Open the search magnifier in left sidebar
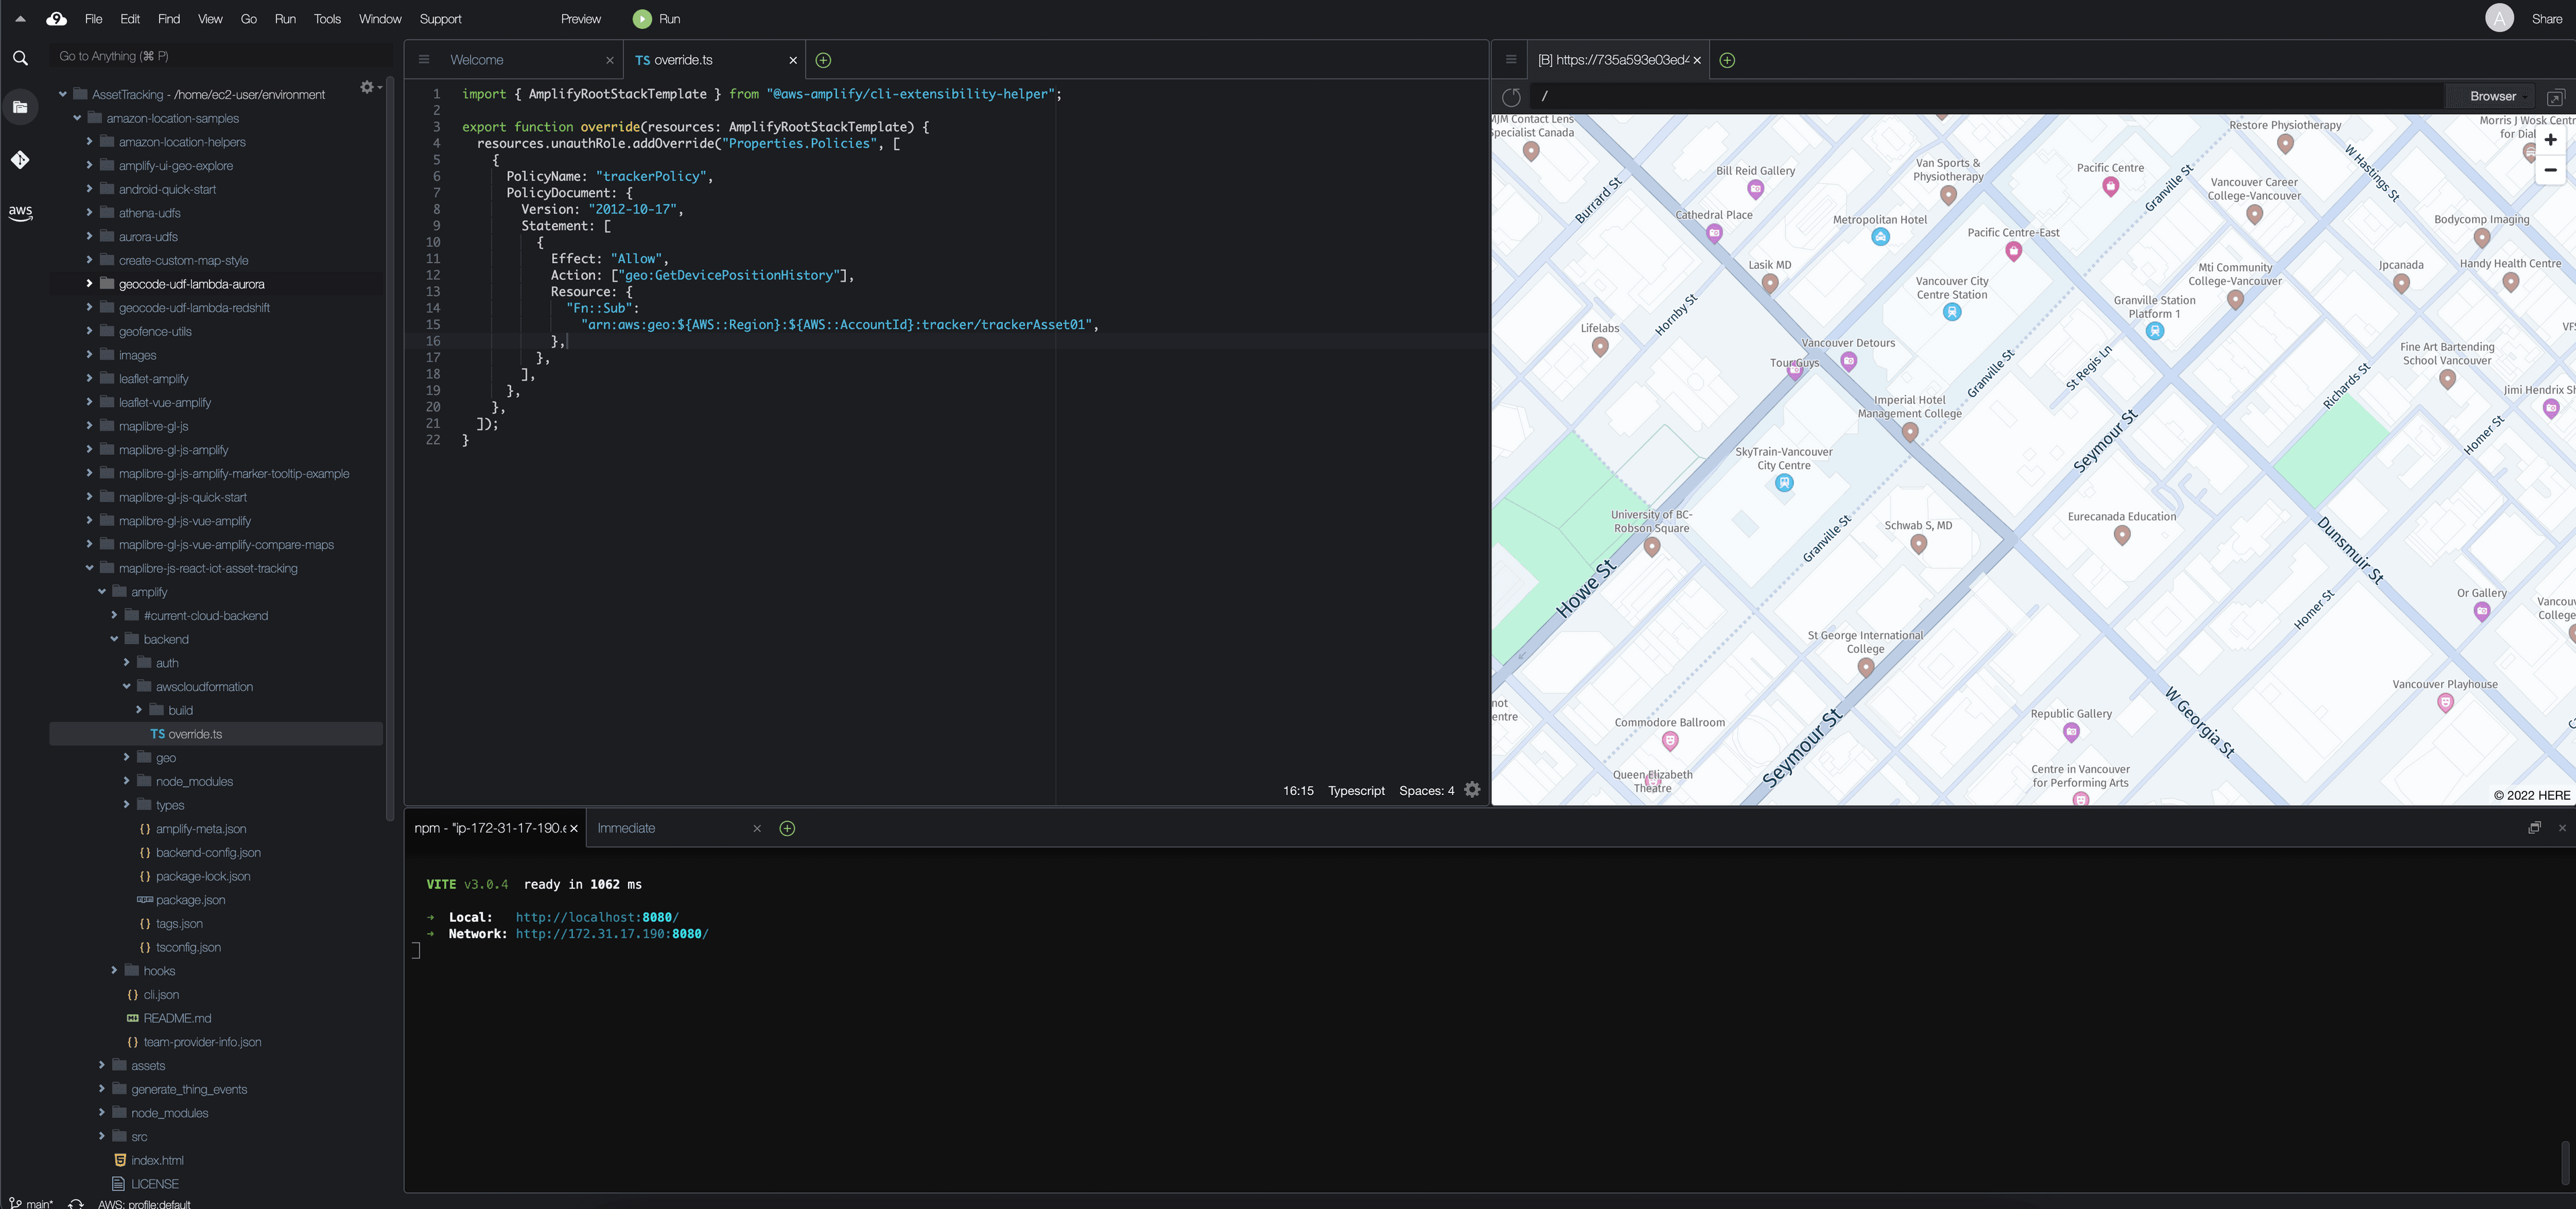The width and height of the screenshot is (2576, 1209). click(20, 58)
